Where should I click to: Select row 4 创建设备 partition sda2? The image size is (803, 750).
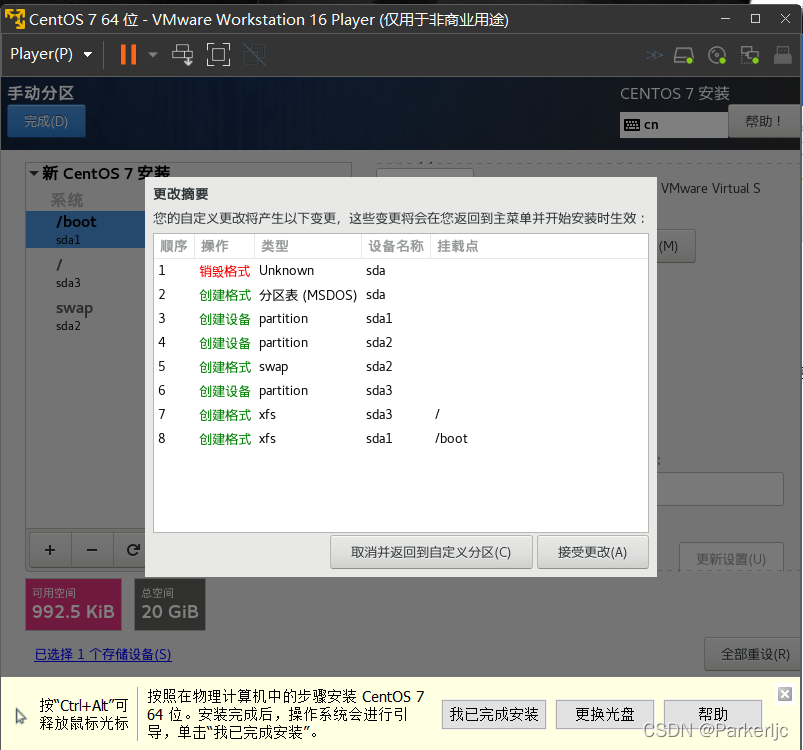pos(401,343)
